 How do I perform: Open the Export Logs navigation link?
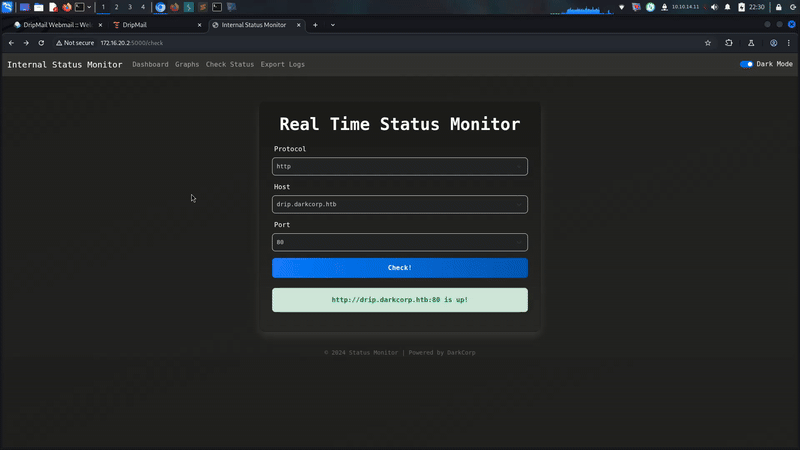point(282,64)
